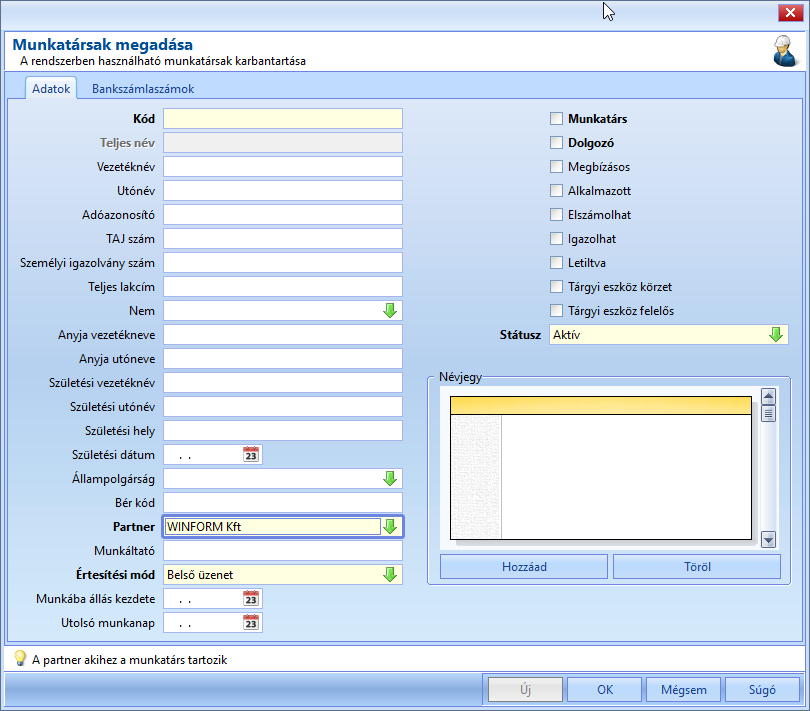Open the Bankszámlaszámok tab
The image size is (810, 711).
pyautogui.click(x=143, y=88)
